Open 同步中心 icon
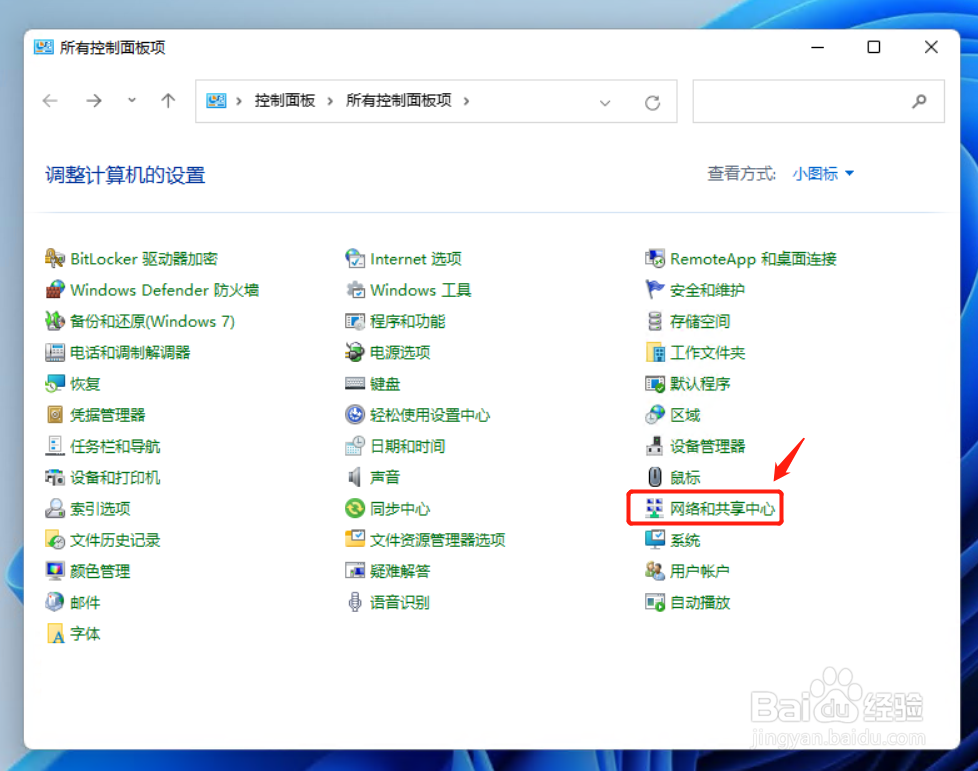 355,508
